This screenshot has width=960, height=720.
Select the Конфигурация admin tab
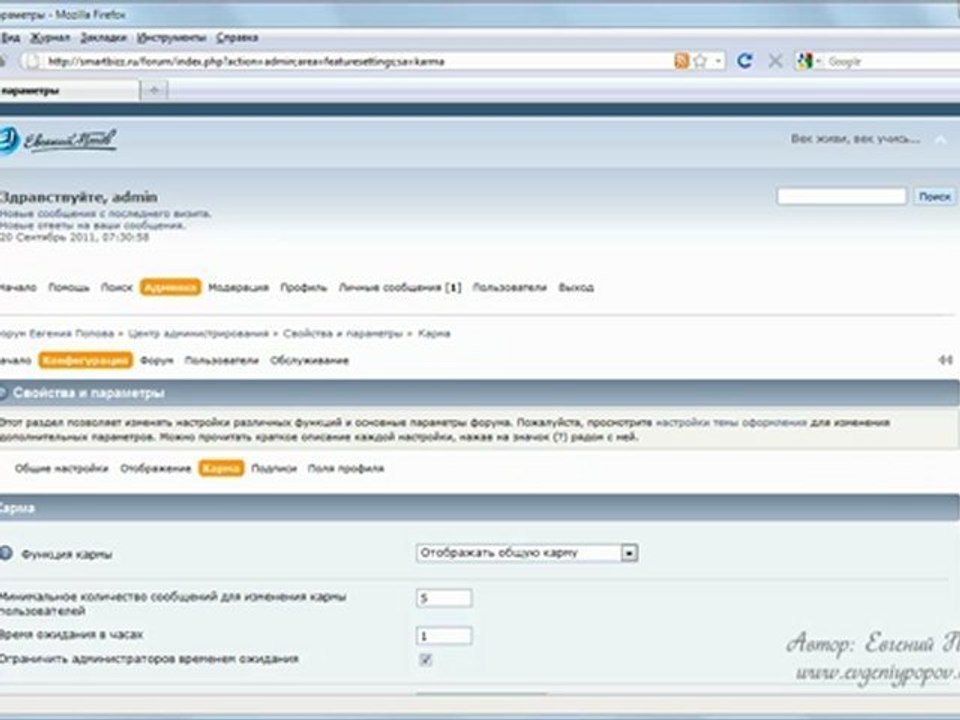coord(86,360)
